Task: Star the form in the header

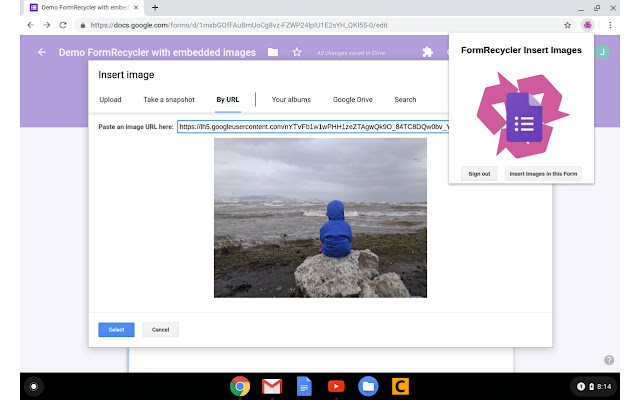Action: 297,52
